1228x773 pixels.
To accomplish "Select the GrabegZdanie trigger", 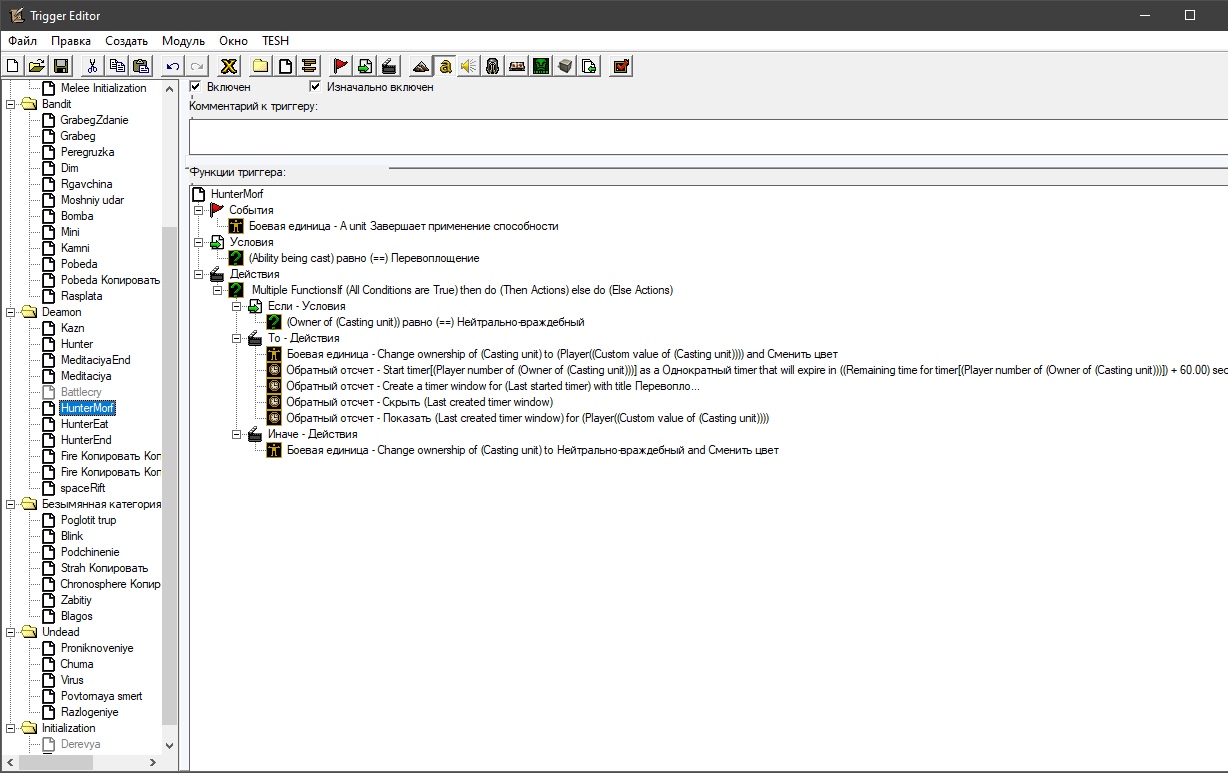I will [x=94, y=120].
